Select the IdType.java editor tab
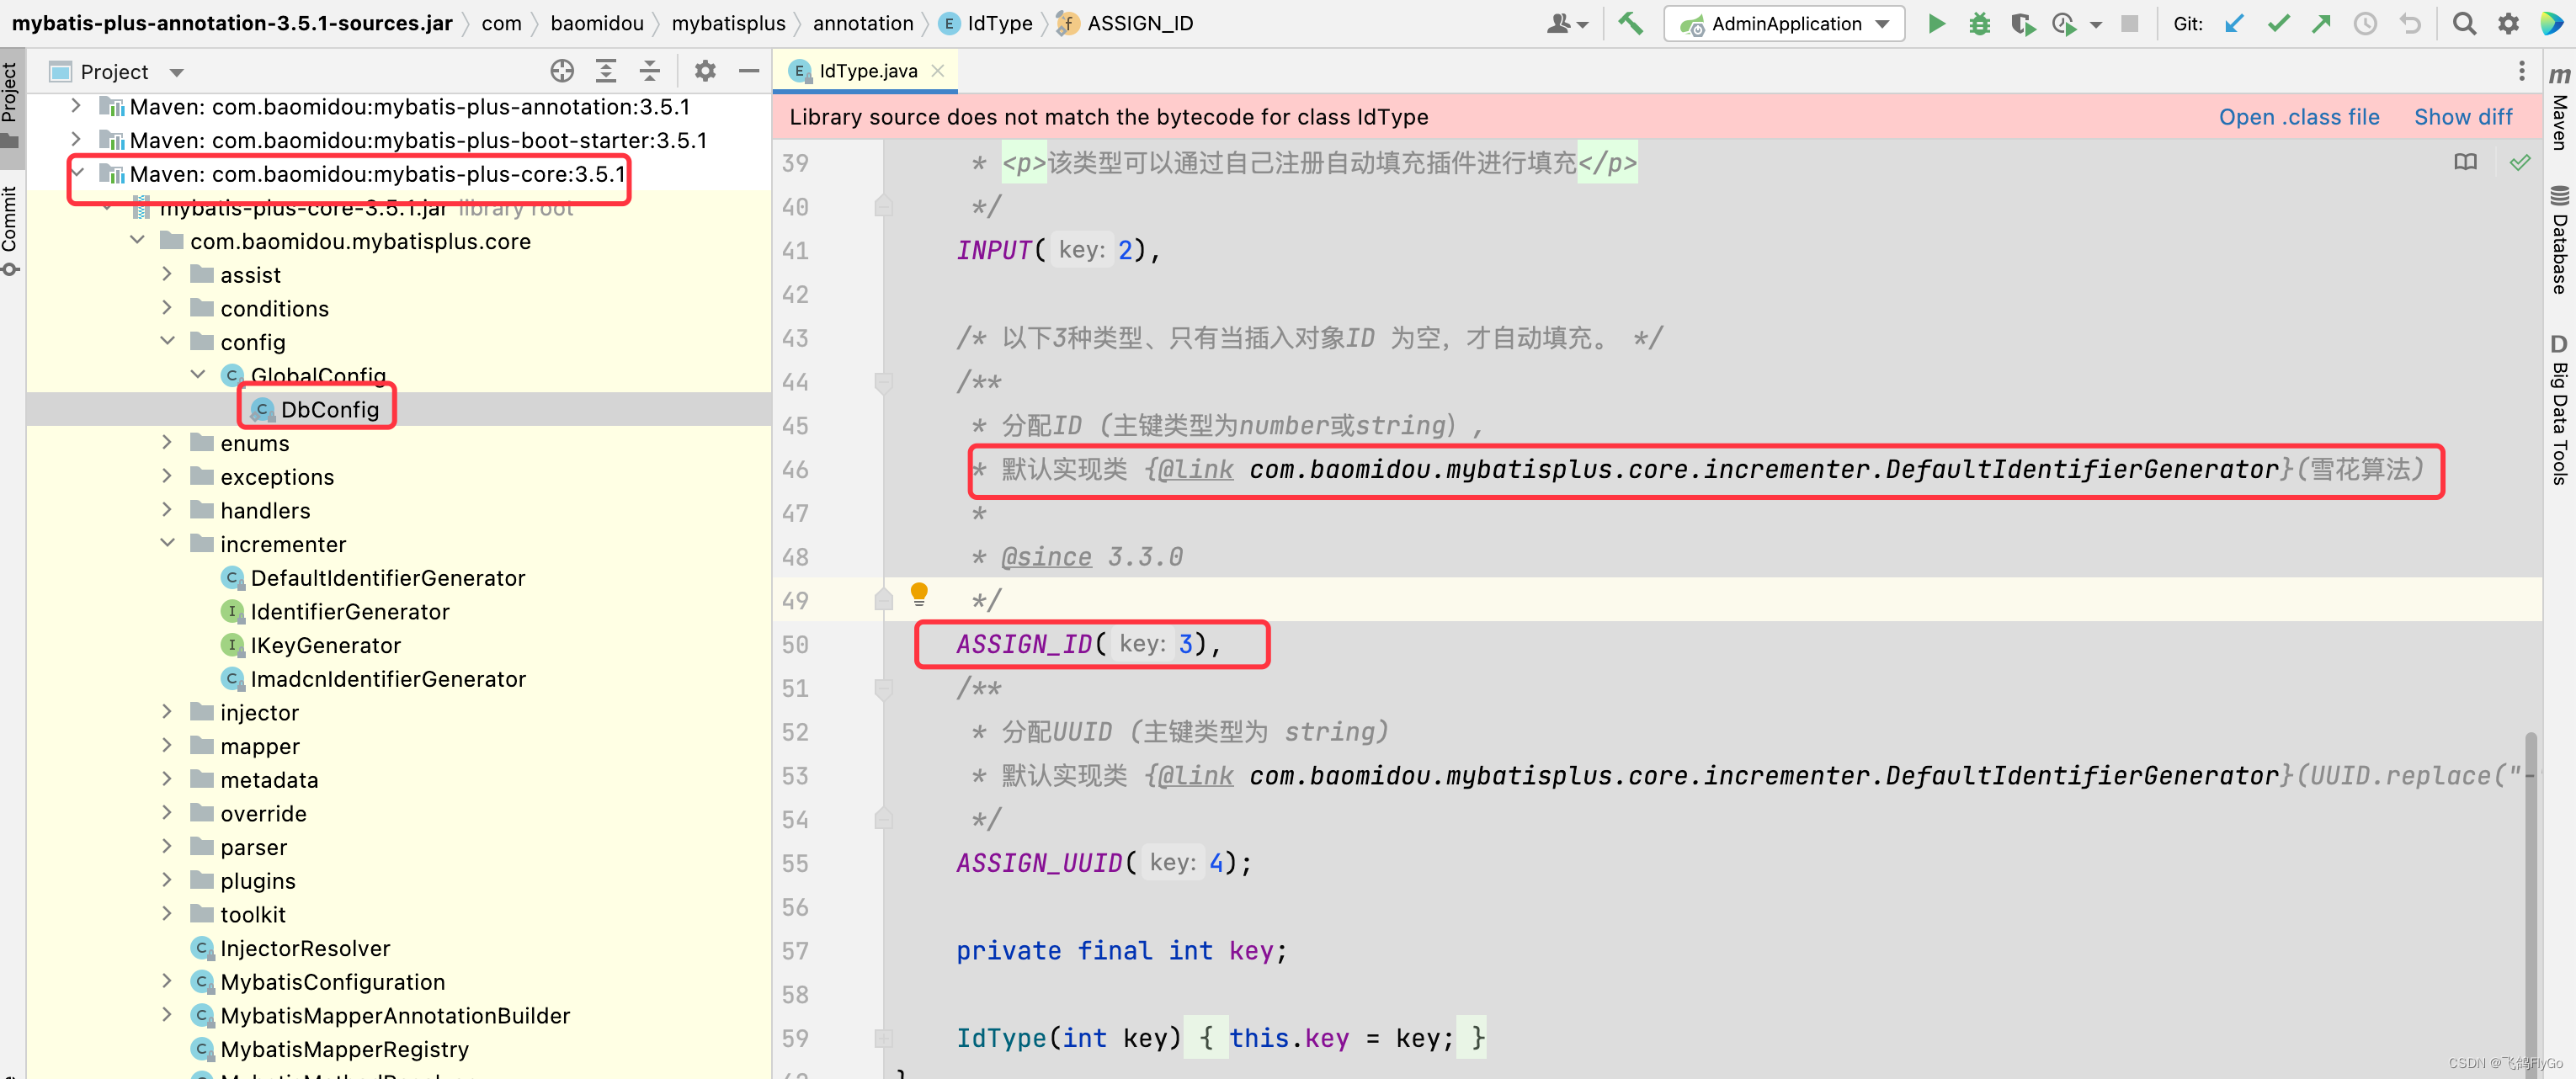The image size is (2576, 1079). pyautogui.click(x=866, y=71)
